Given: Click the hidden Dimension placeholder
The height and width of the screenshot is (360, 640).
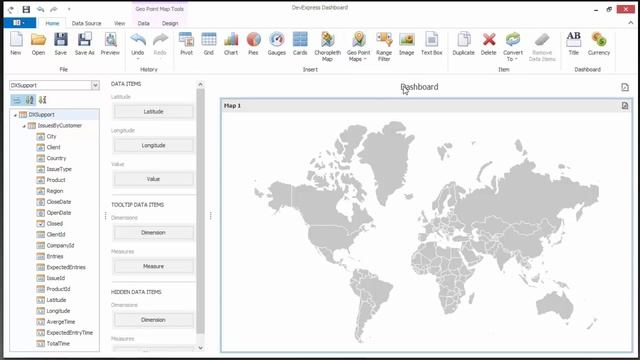Looking at the screenshot, I should pos(153,320).
